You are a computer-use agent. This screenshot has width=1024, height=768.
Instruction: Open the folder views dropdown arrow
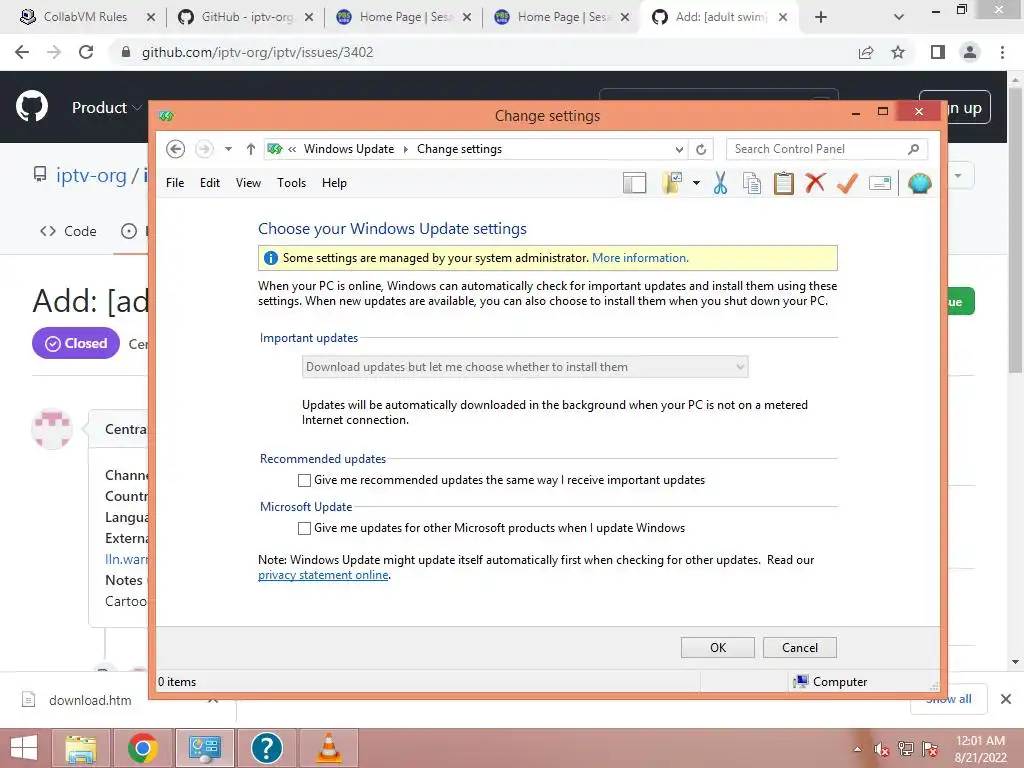696,184
